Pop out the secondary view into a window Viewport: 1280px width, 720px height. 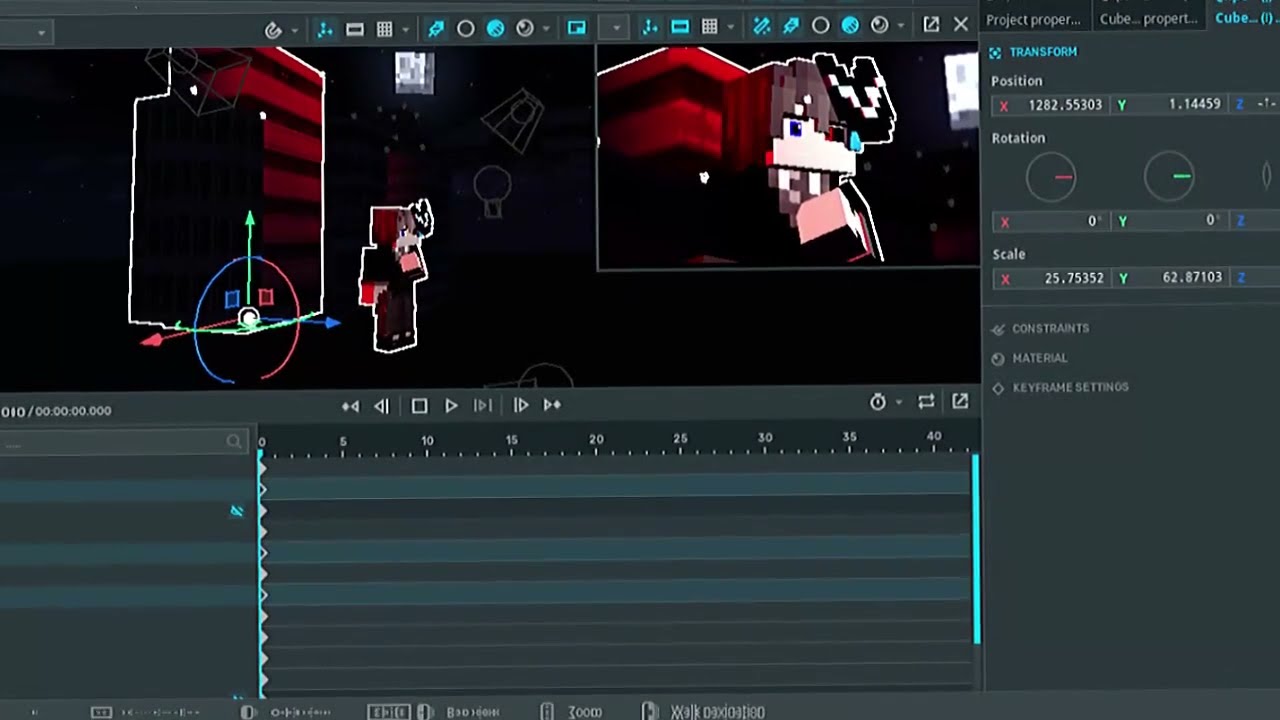click(931, 25)
